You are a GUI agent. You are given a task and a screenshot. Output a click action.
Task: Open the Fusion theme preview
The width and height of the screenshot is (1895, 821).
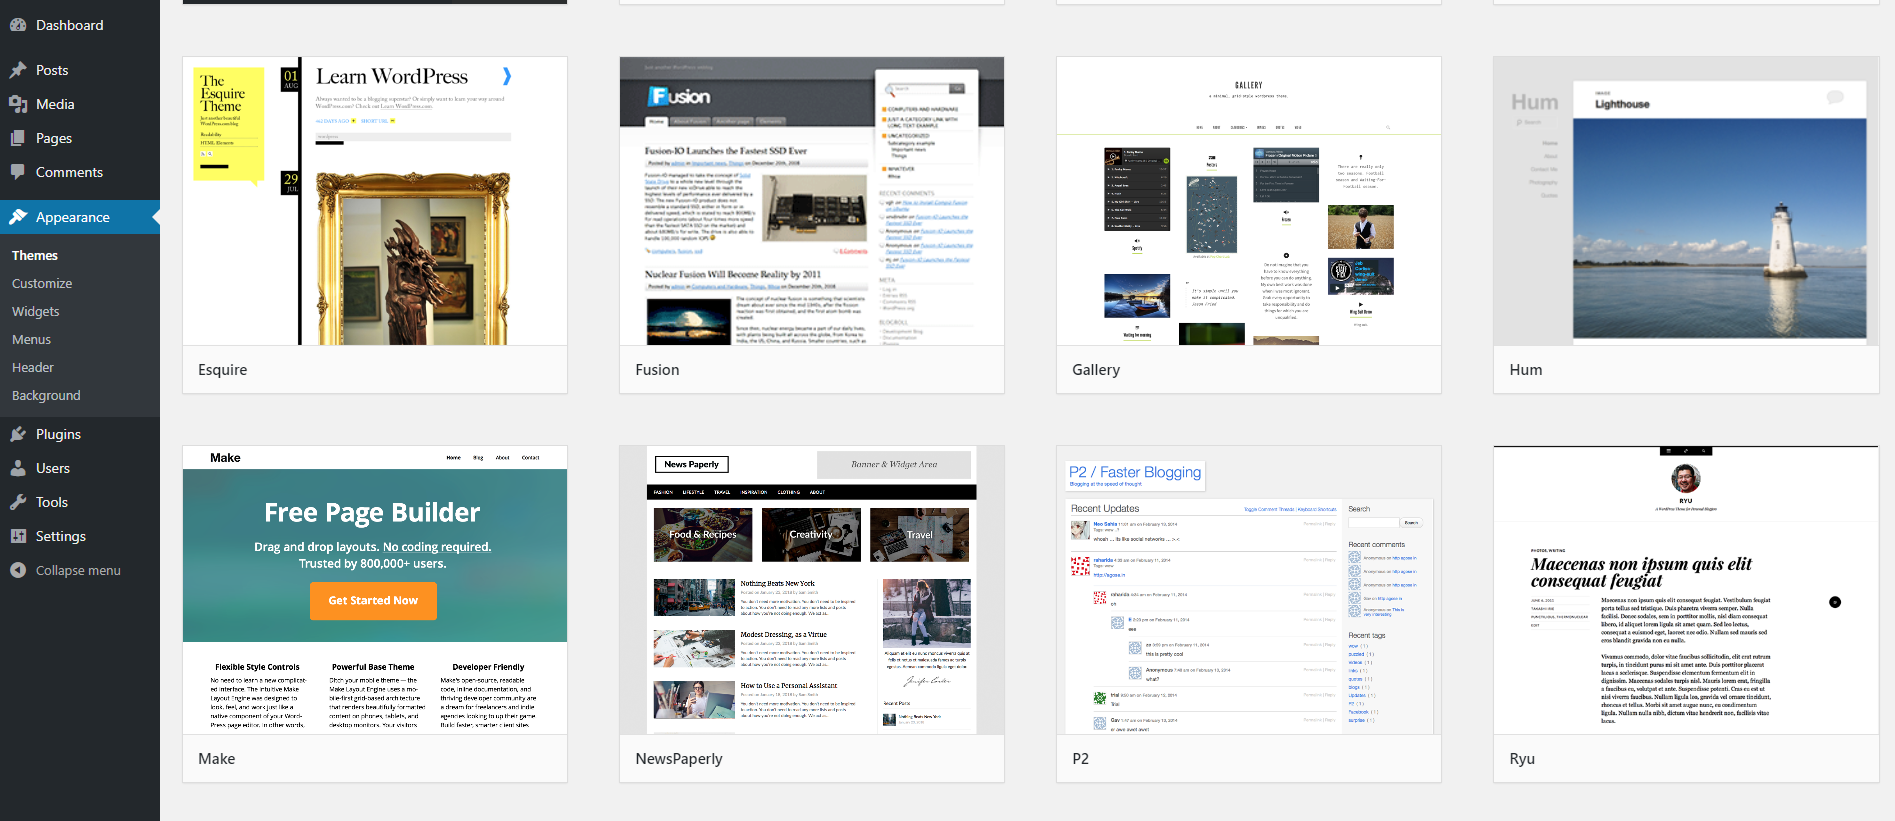click(812, 201)
